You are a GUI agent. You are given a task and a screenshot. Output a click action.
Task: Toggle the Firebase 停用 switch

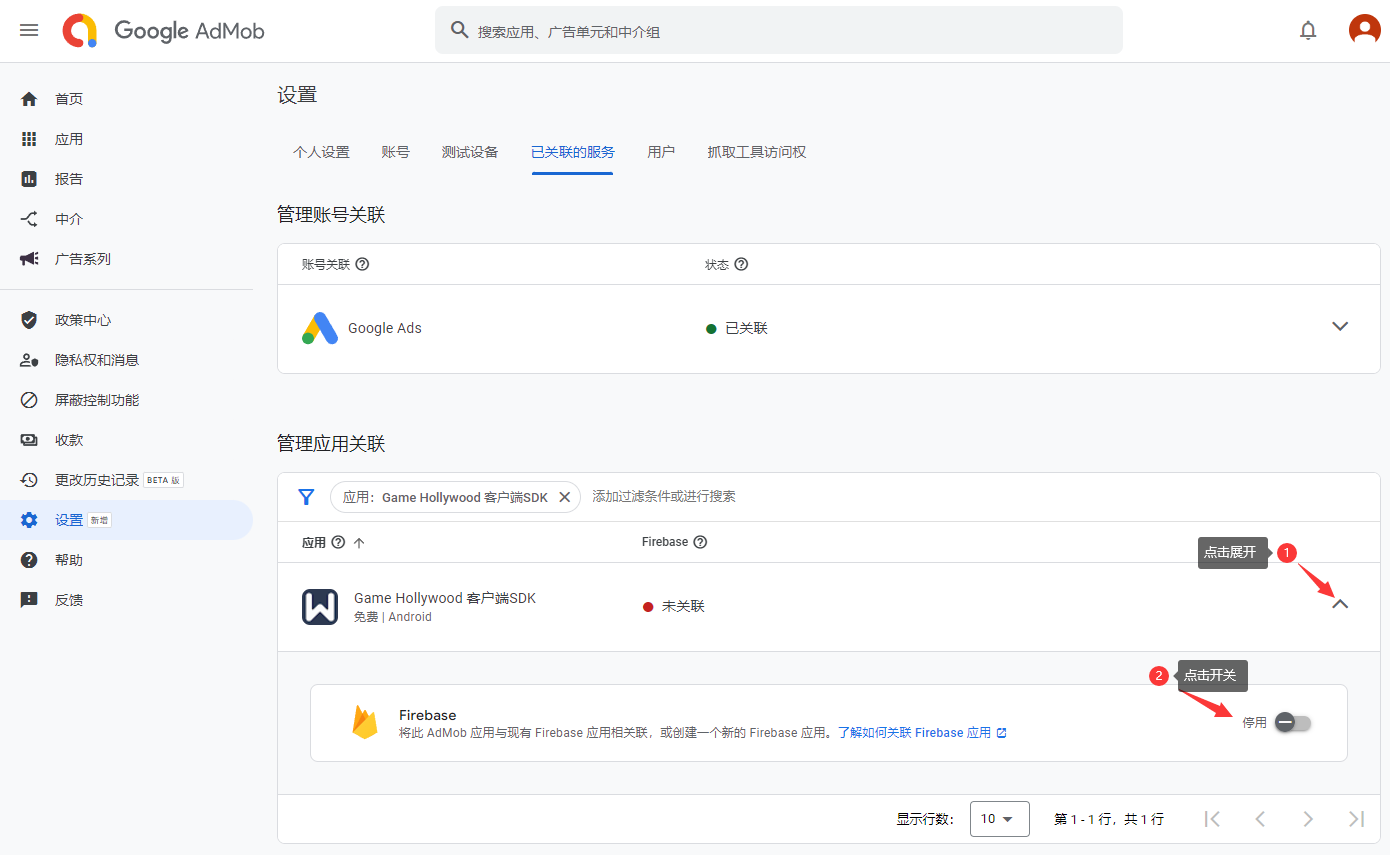pyautogui.click(x=1293, y=723)
